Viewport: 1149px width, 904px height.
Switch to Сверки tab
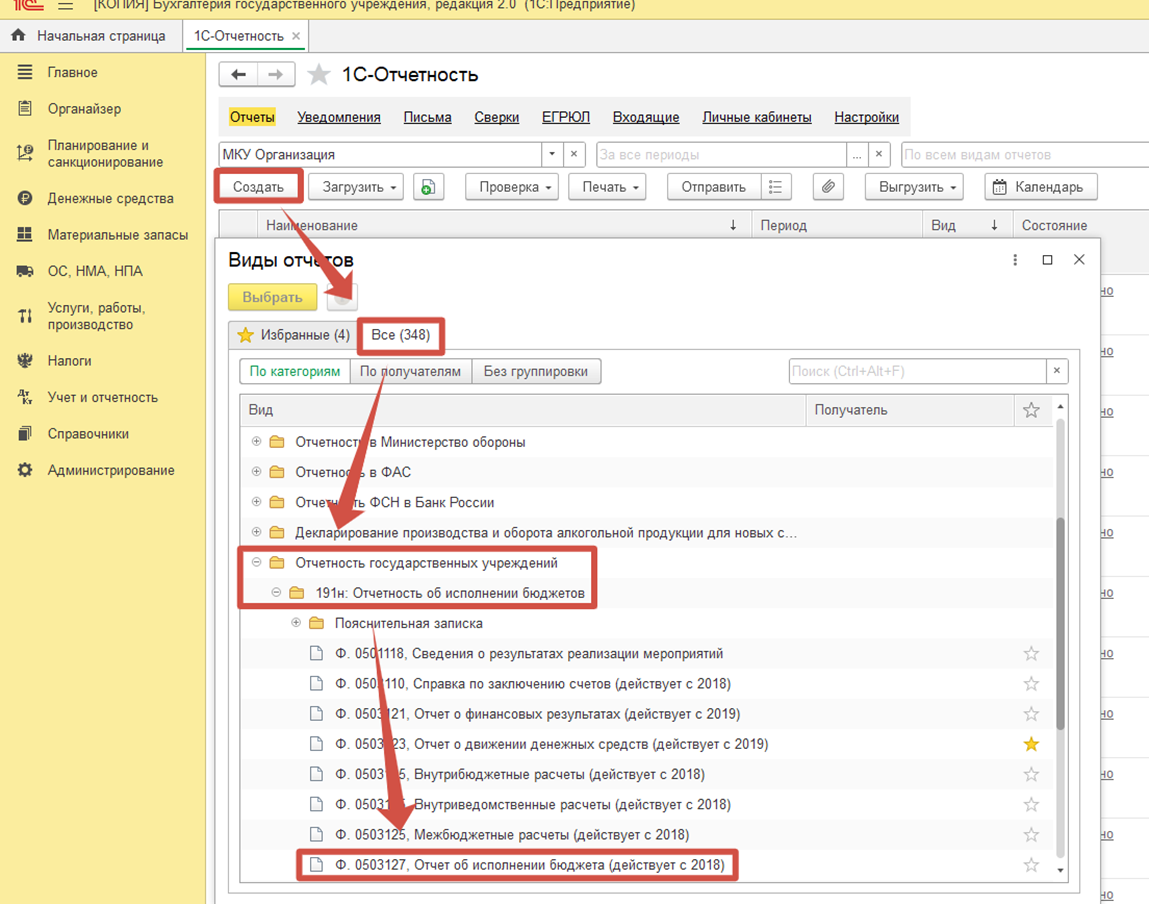[x=496, y=117]
